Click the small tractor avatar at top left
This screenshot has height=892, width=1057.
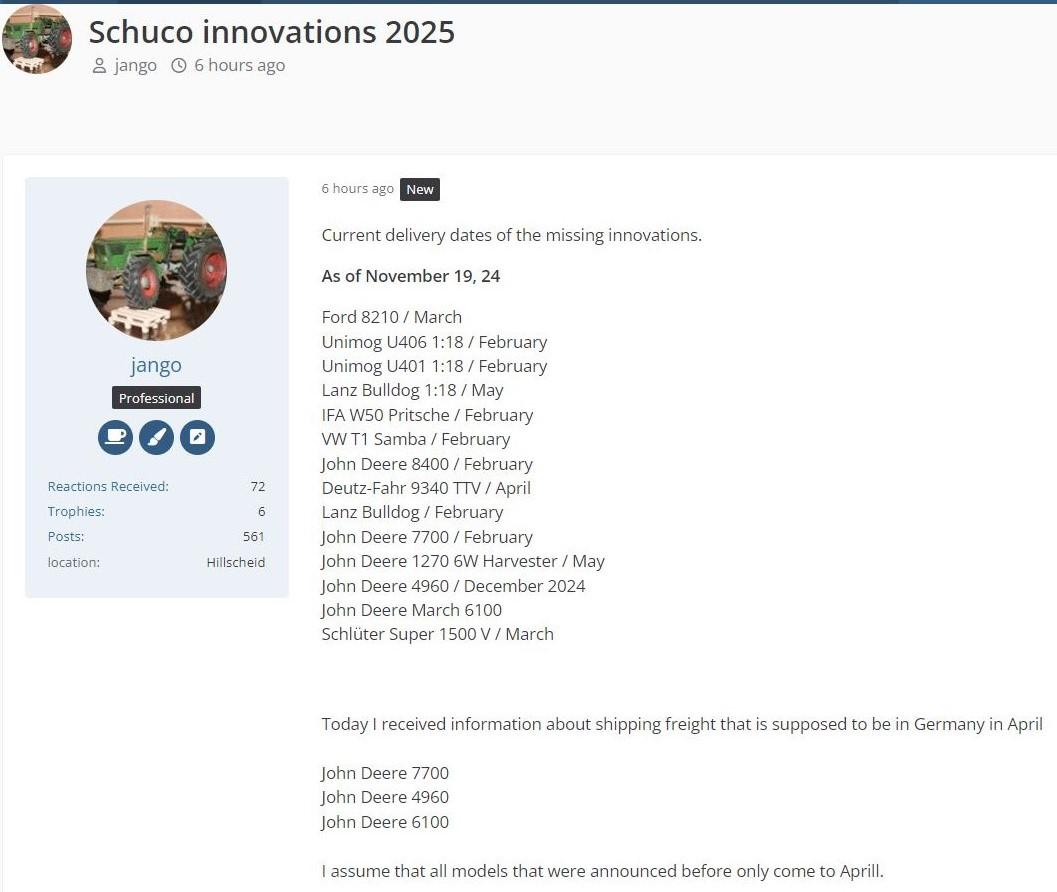pyautogui.click(x=36, y=39)
